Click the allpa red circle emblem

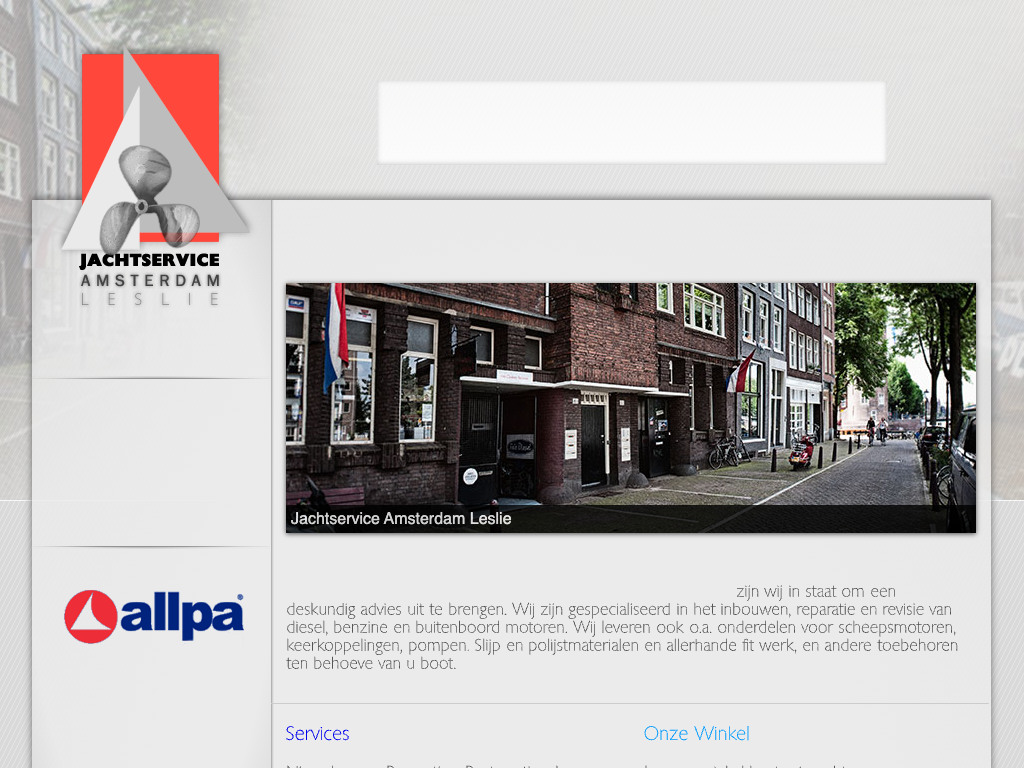point(90,617)
